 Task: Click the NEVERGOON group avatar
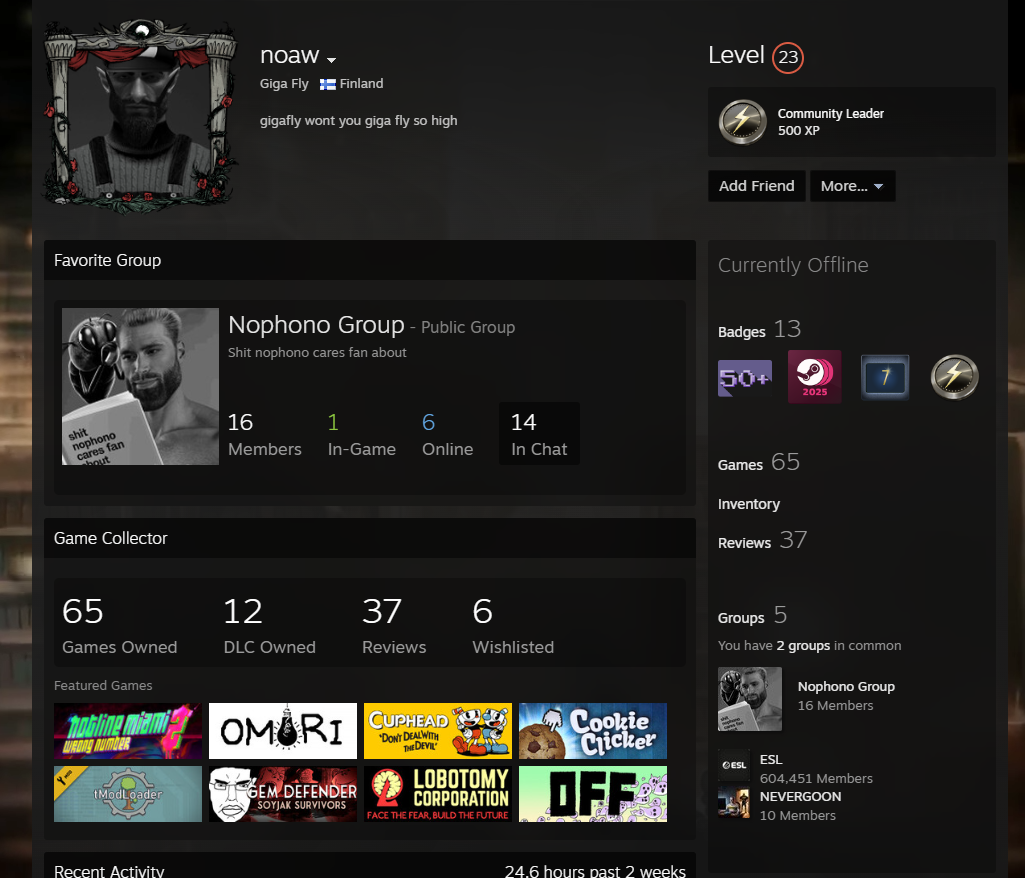733,803
